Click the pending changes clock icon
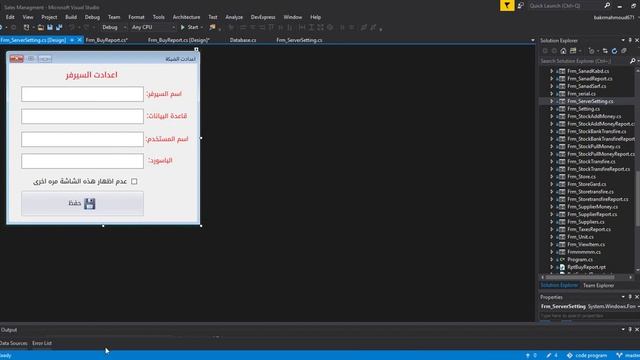This screenshot has width=640, height=360. [x=591, y=51]
